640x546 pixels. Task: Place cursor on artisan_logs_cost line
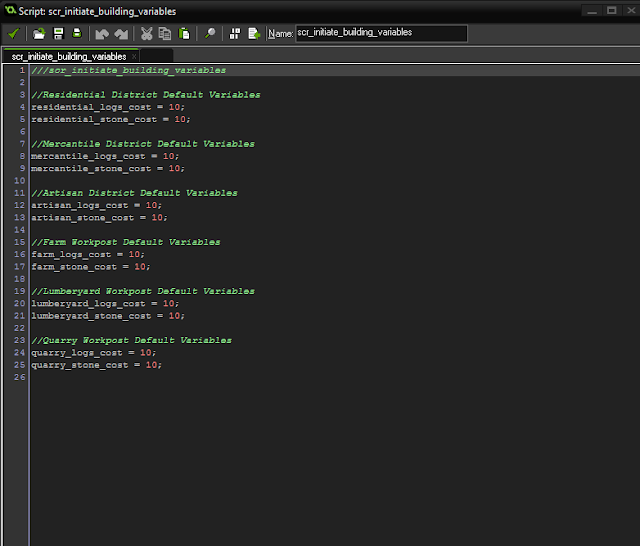click(x=96, y=205)
